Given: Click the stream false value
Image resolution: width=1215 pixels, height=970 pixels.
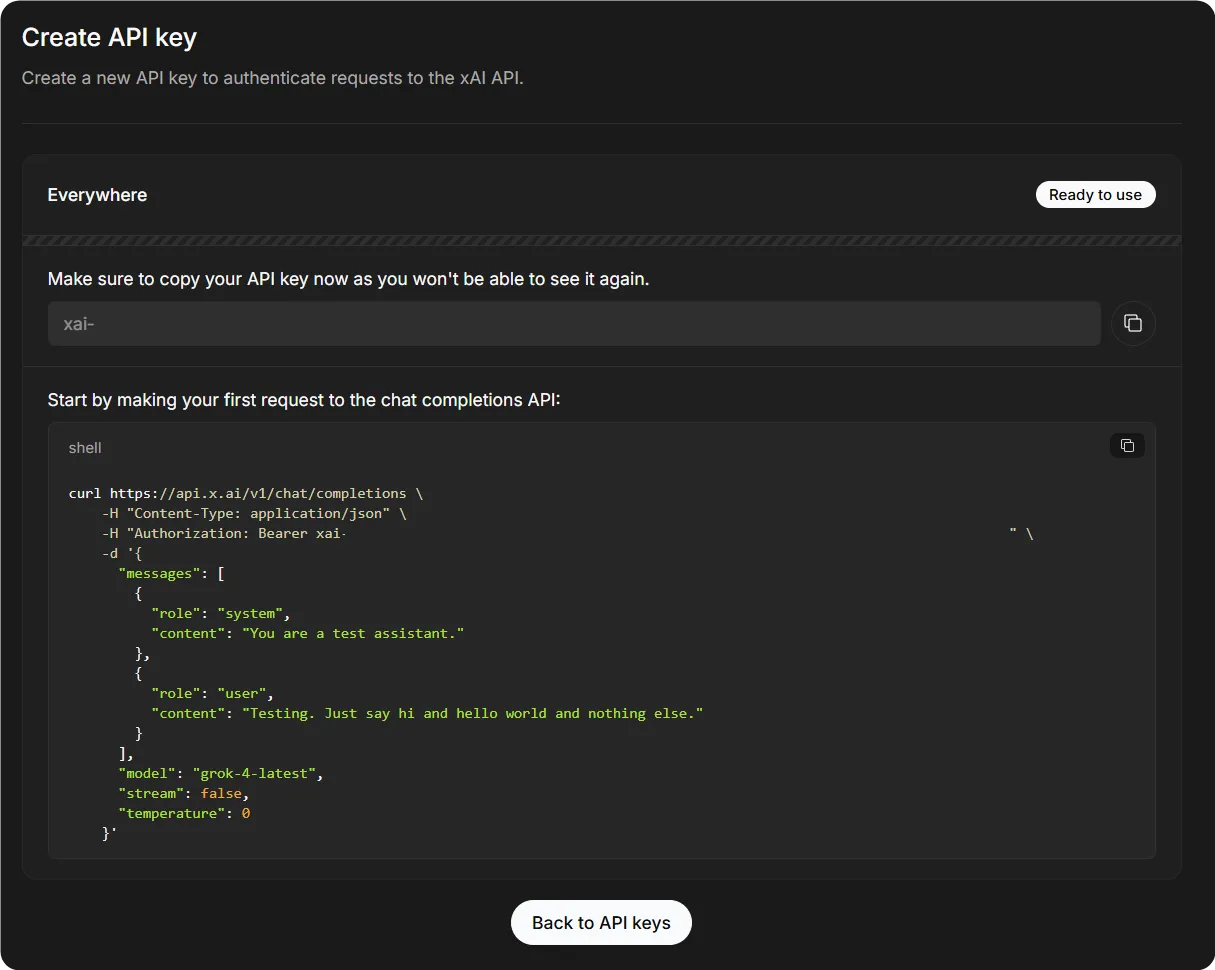Looking at the screenshot, I should (x=221, y=793).
